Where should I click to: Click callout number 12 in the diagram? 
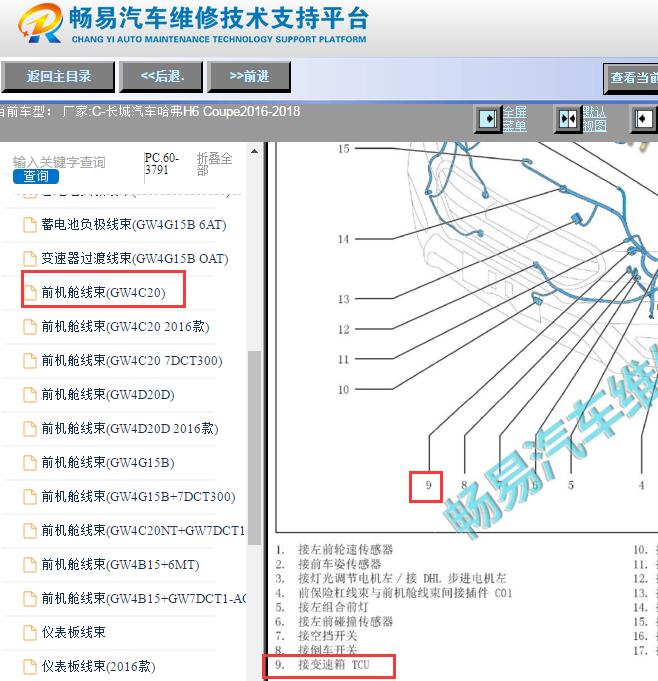(x=344, y=329)
